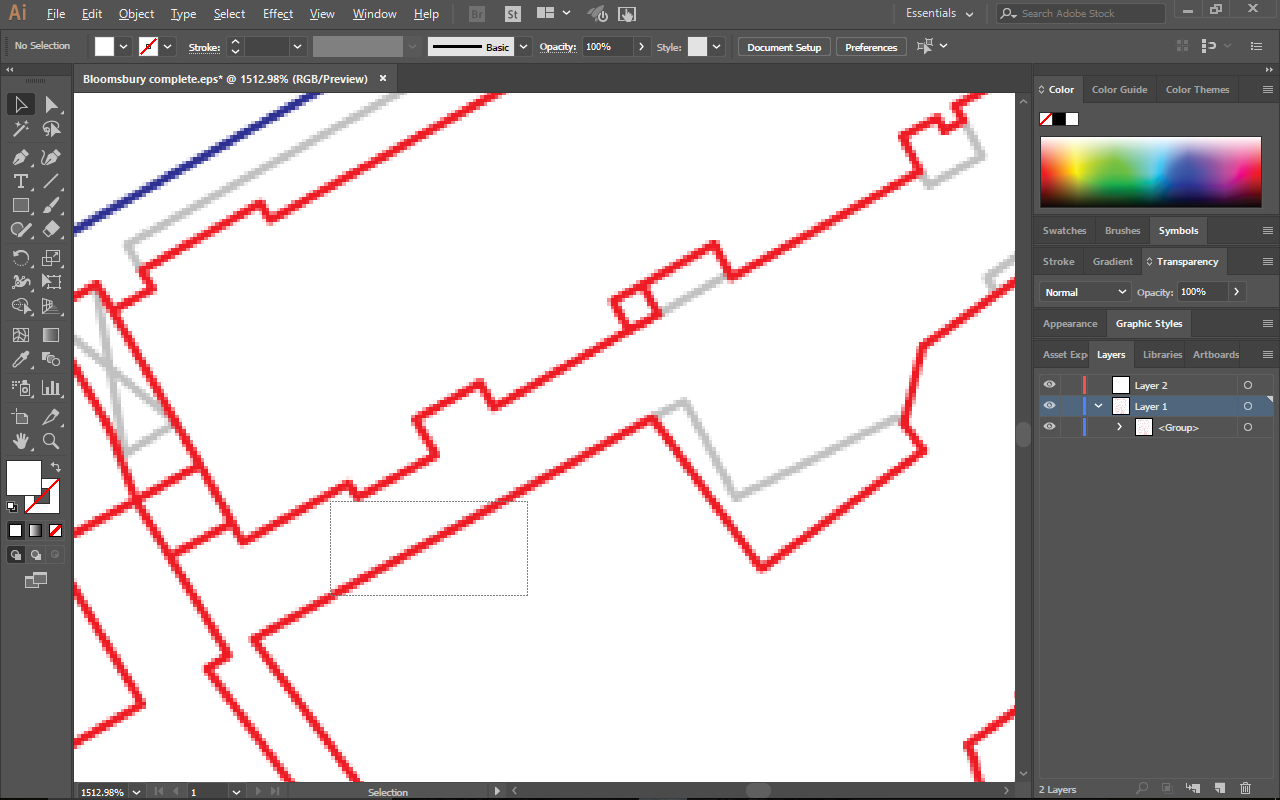Open the blending mode Normal dropdown
Image resolution: width=1280 pixels, height=800 pixels.
coord(1084,292)
